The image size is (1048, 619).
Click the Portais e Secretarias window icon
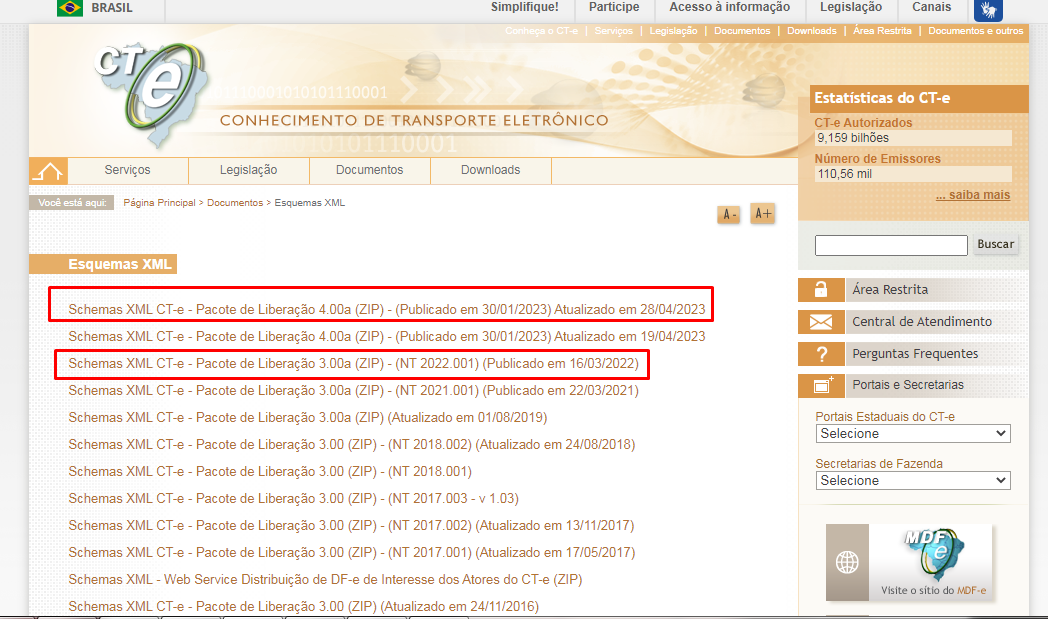click(x=821, y=386)
